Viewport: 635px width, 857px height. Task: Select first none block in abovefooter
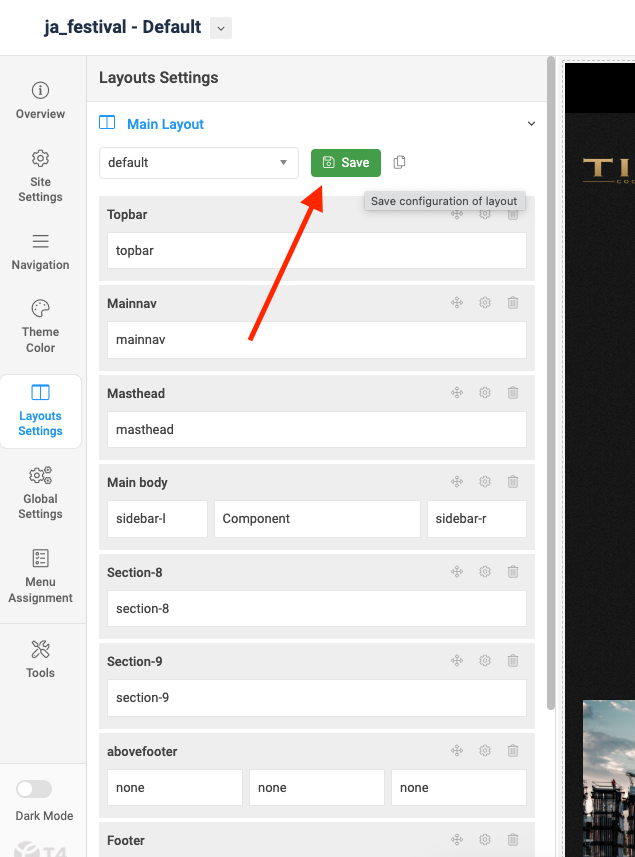175,788
